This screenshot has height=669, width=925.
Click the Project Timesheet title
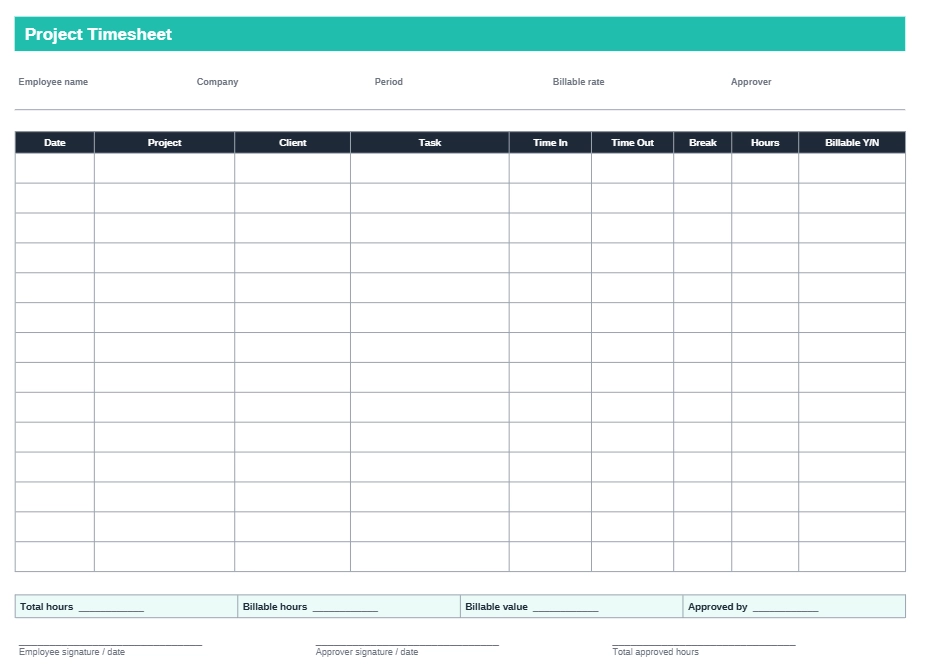pyautogui.click(x=98, y=34)
